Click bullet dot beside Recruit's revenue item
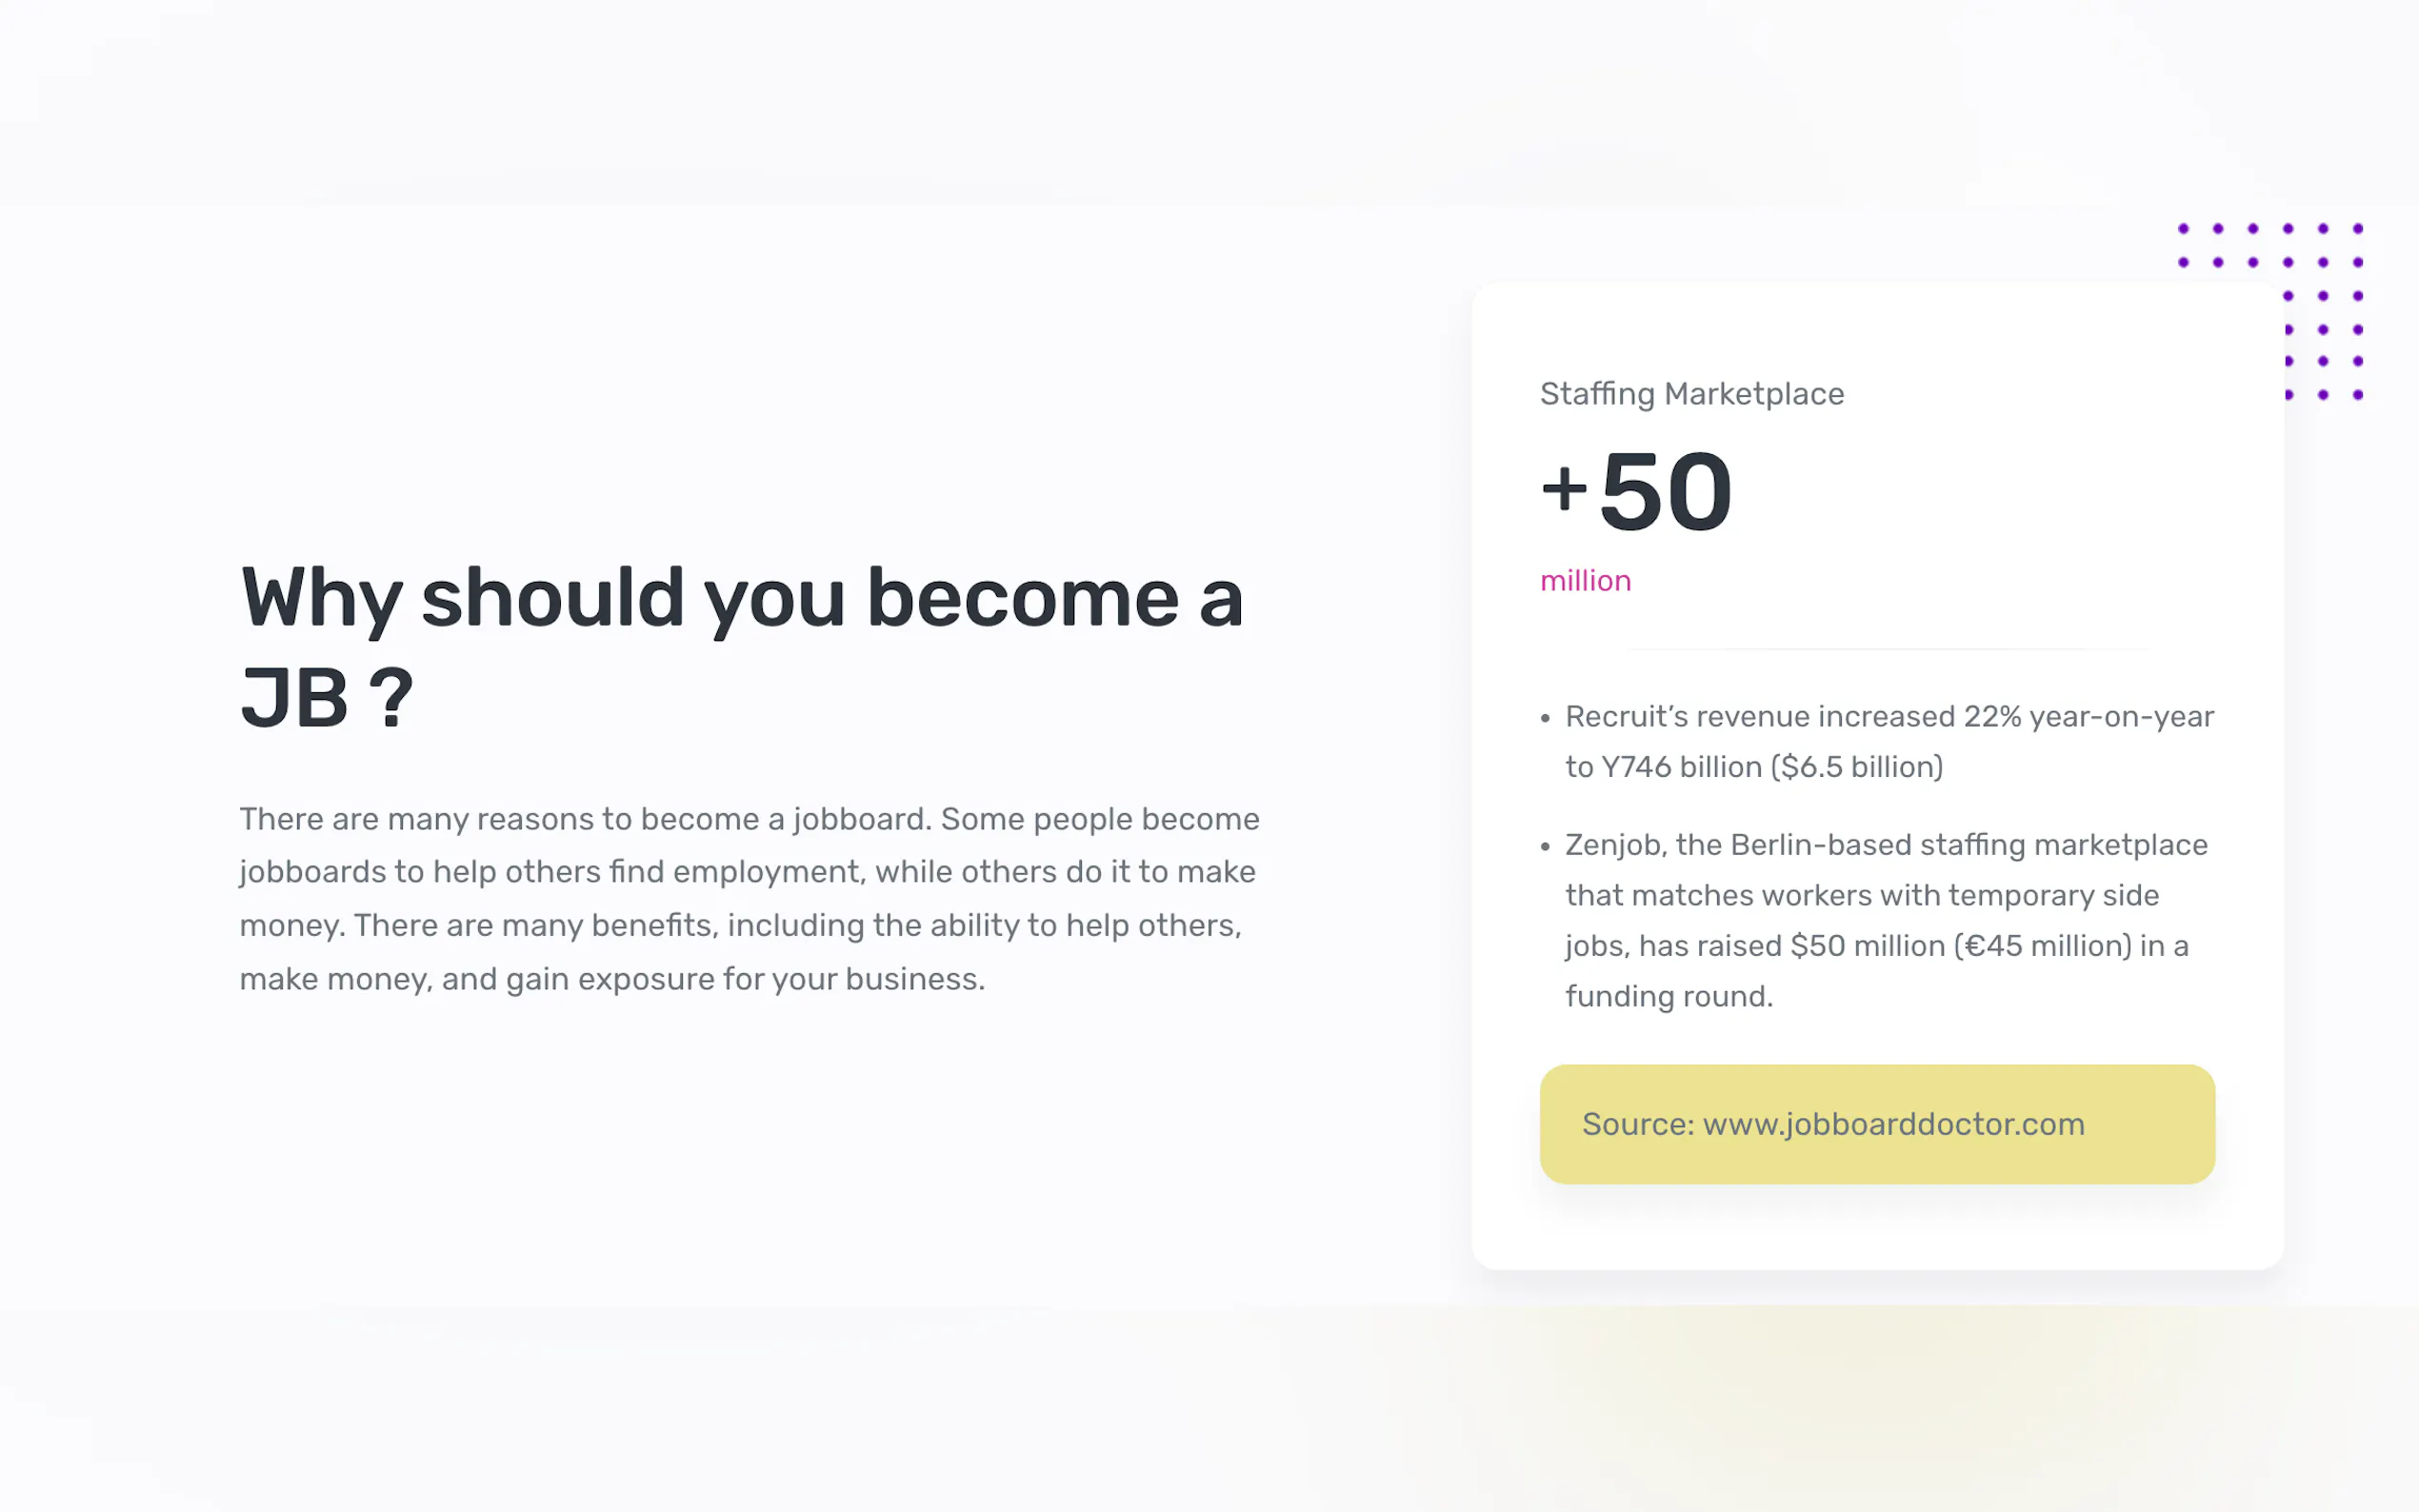Screen dimensions: 2419x1512 (1545, 718)
